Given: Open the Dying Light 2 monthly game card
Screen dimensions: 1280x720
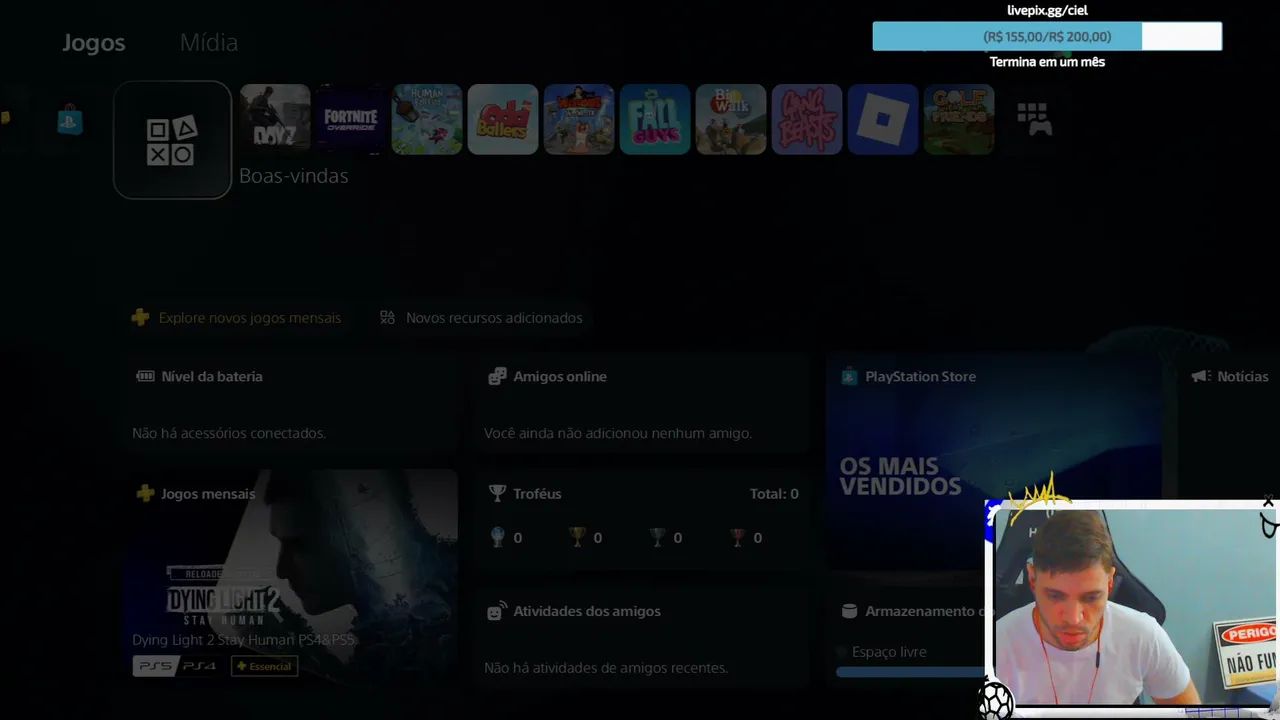Looking at the screenshot, I should click(291, 578).
